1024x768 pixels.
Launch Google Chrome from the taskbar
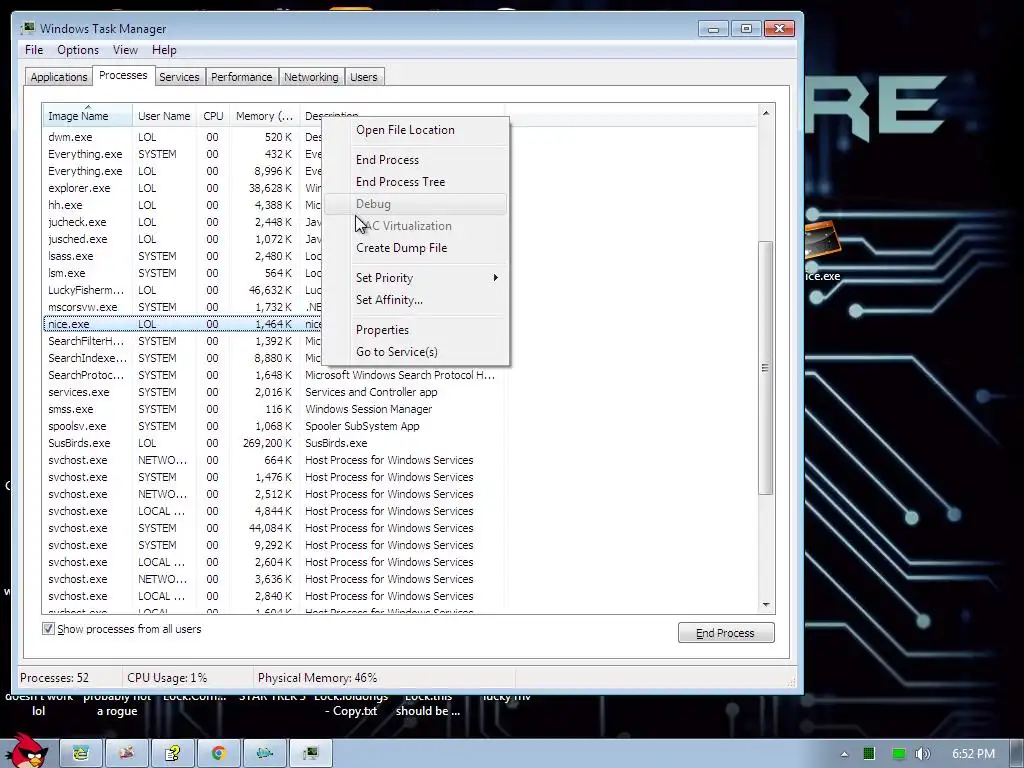coord(218,753)
